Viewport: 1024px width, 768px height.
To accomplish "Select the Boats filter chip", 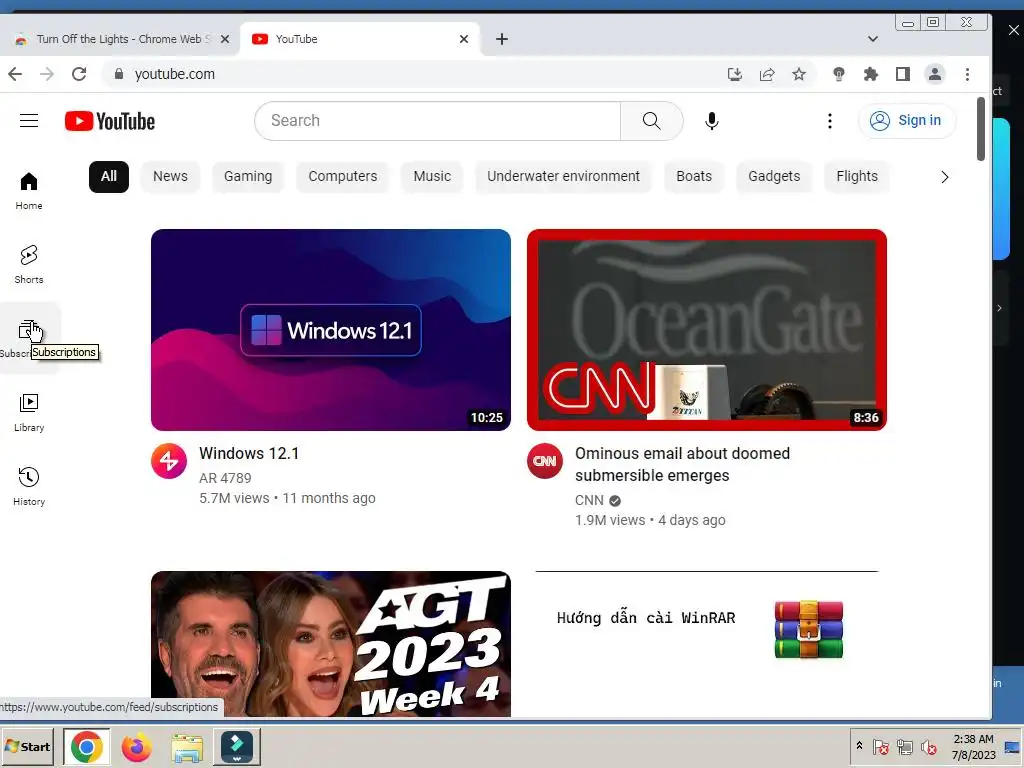I will coord(694,177).
